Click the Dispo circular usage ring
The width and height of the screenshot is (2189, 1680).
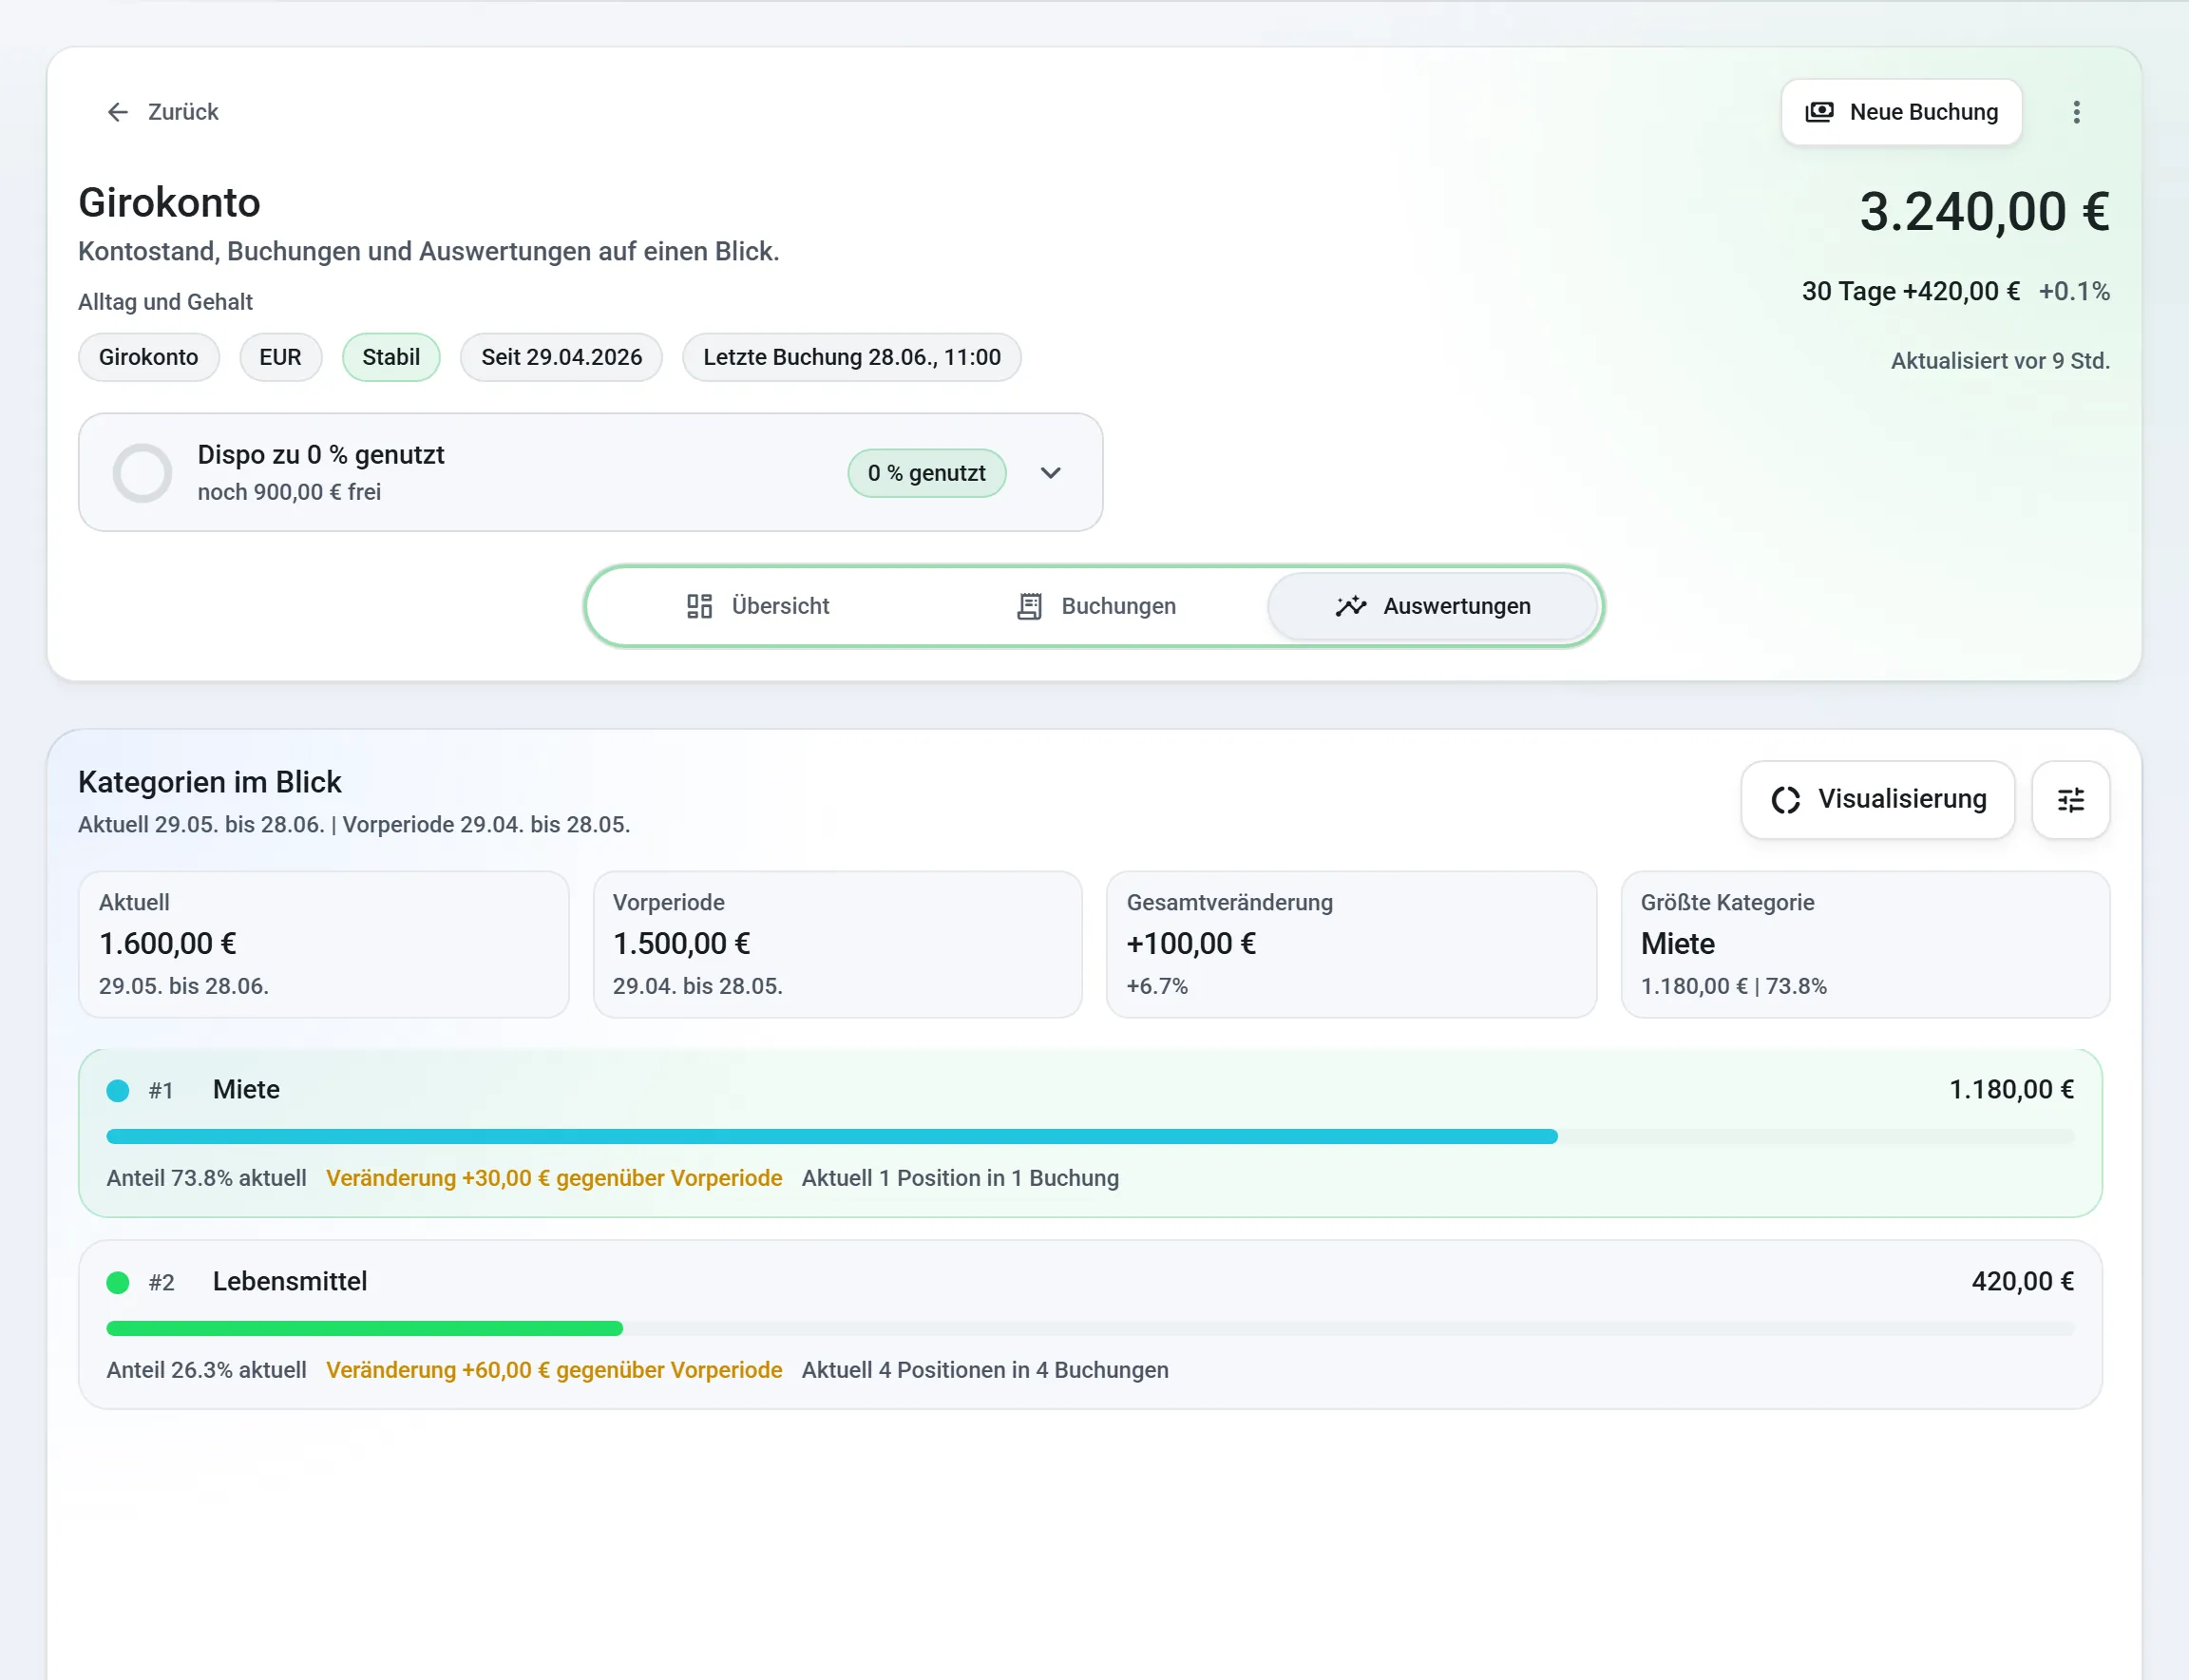(142, 473)
